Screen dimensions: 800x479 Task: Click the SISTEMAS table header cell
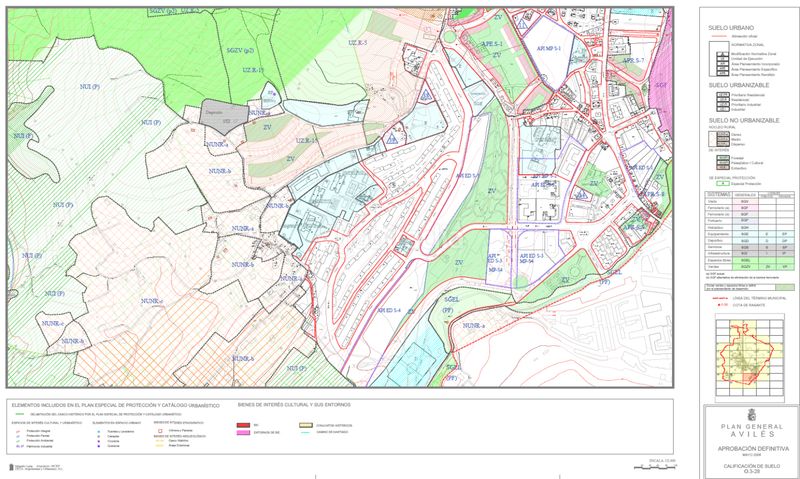[719, 195]
